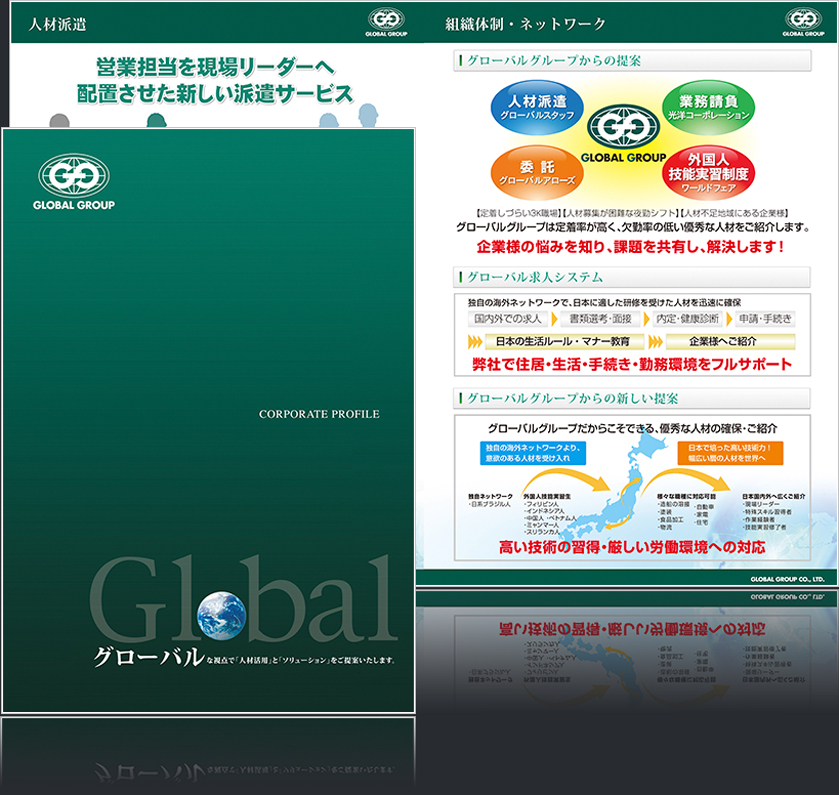Click the globe image in the Global wordmark
Image resolution: width=839 pixels, height=795 pixels.
pos(221,615)
